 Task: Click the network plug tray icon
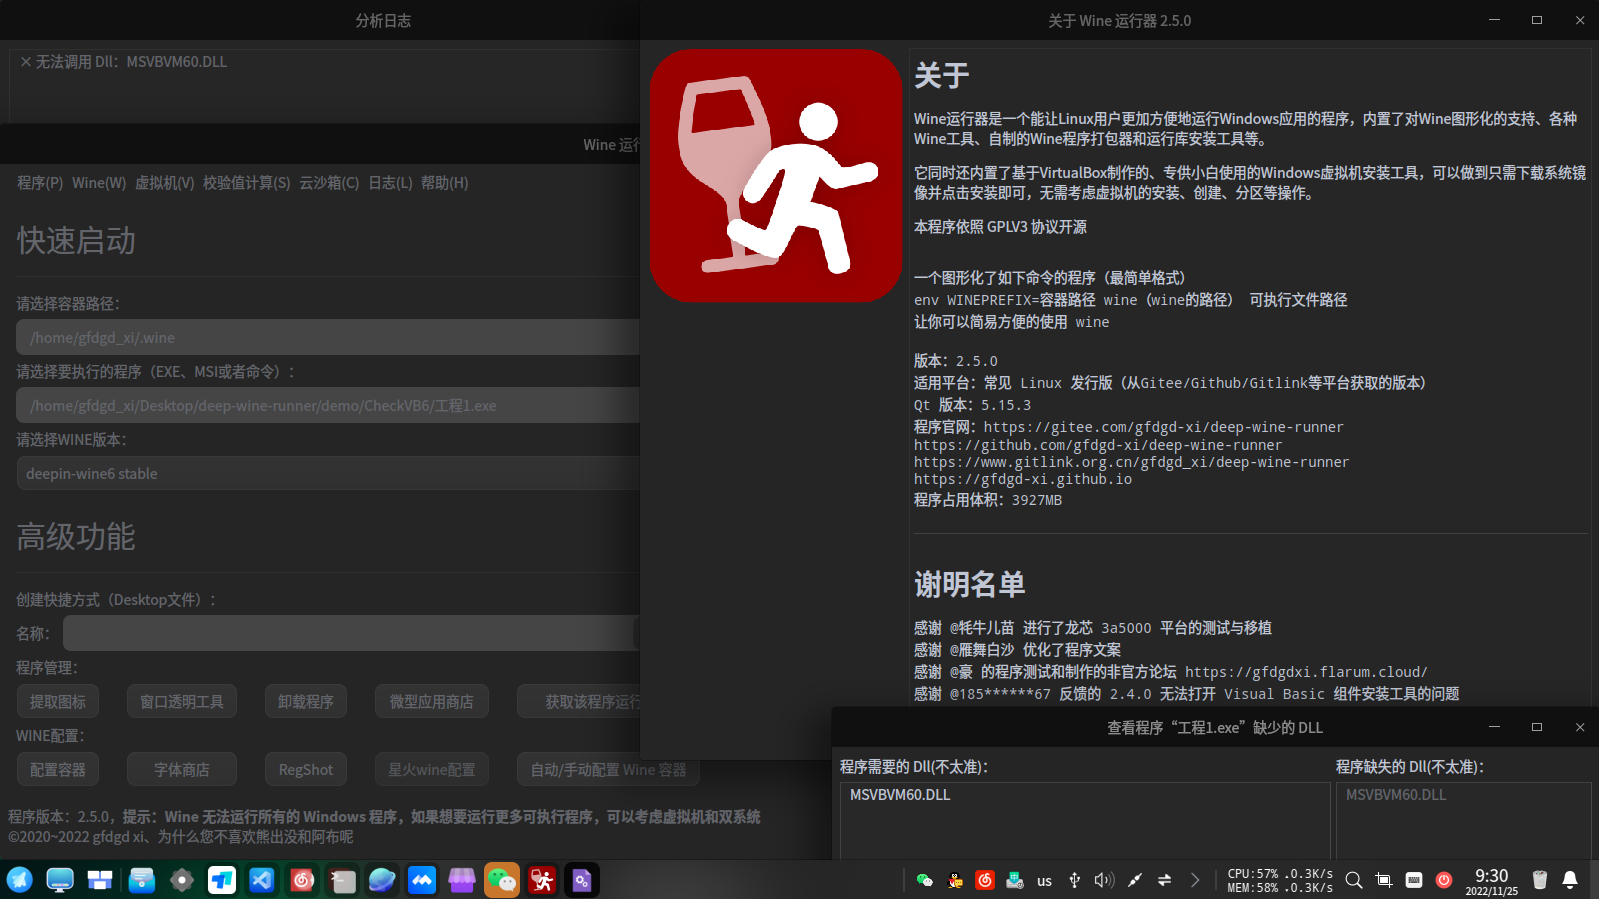tap(1135, 880)
